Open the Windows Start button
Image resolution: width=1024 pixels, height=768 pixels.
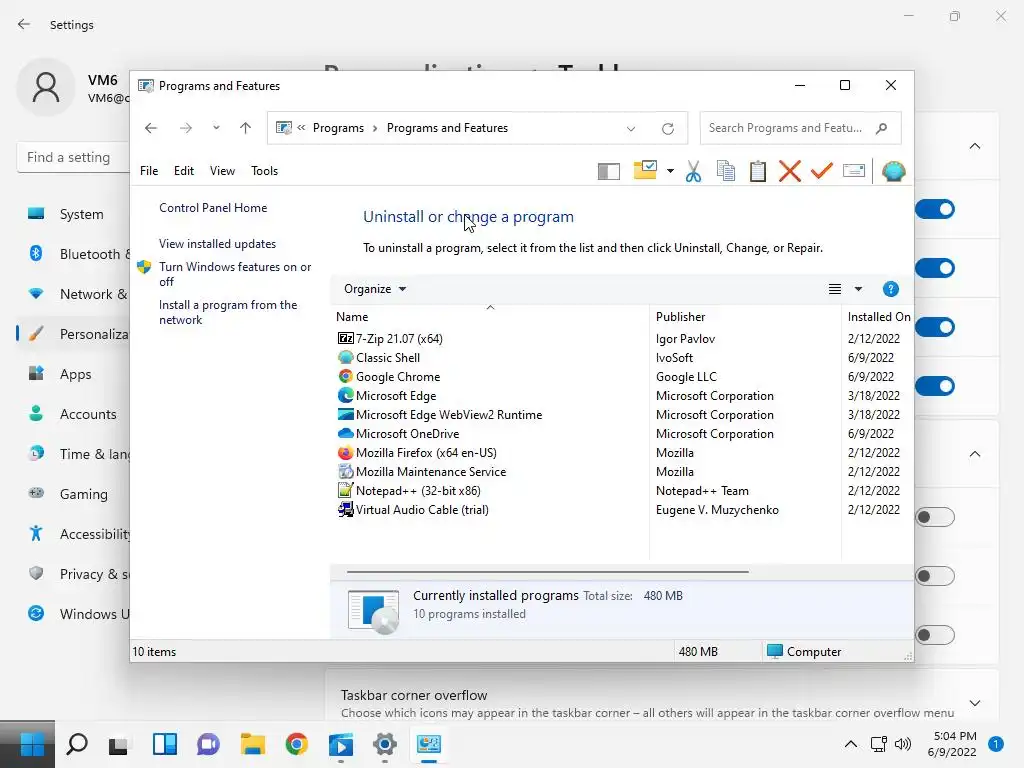31,744
